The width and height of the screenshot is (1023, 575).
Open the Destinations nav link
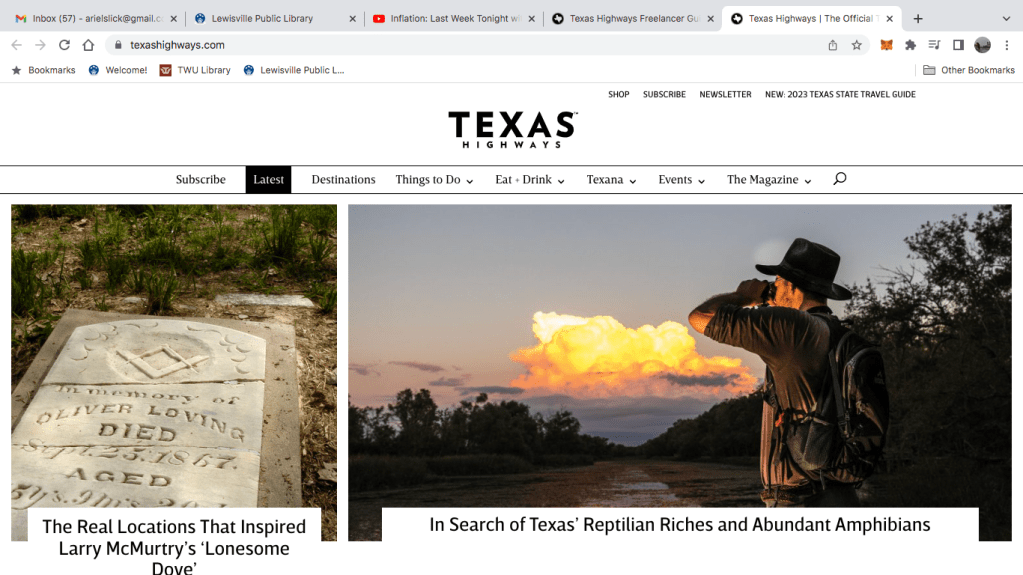(x=343, y=180)
